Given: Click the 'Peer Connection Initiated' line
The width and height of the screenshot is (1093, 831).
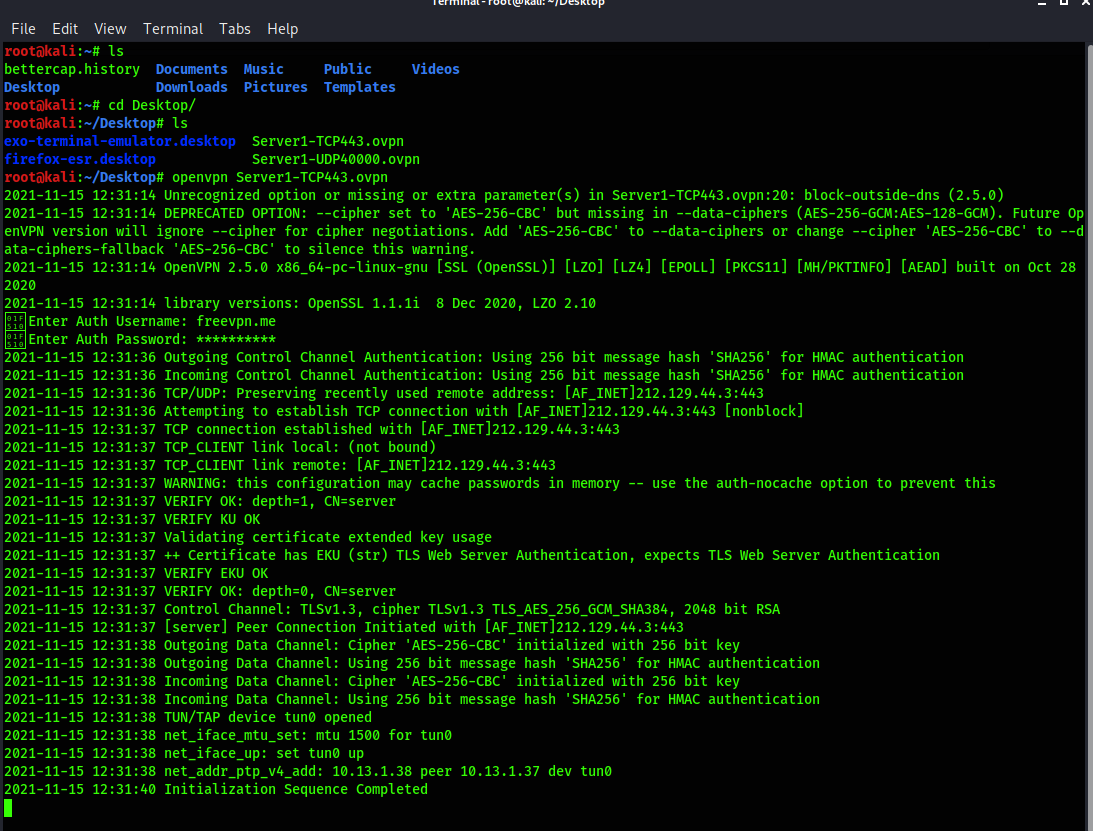Looking at the screenshot, I should (x=344, y=627).
